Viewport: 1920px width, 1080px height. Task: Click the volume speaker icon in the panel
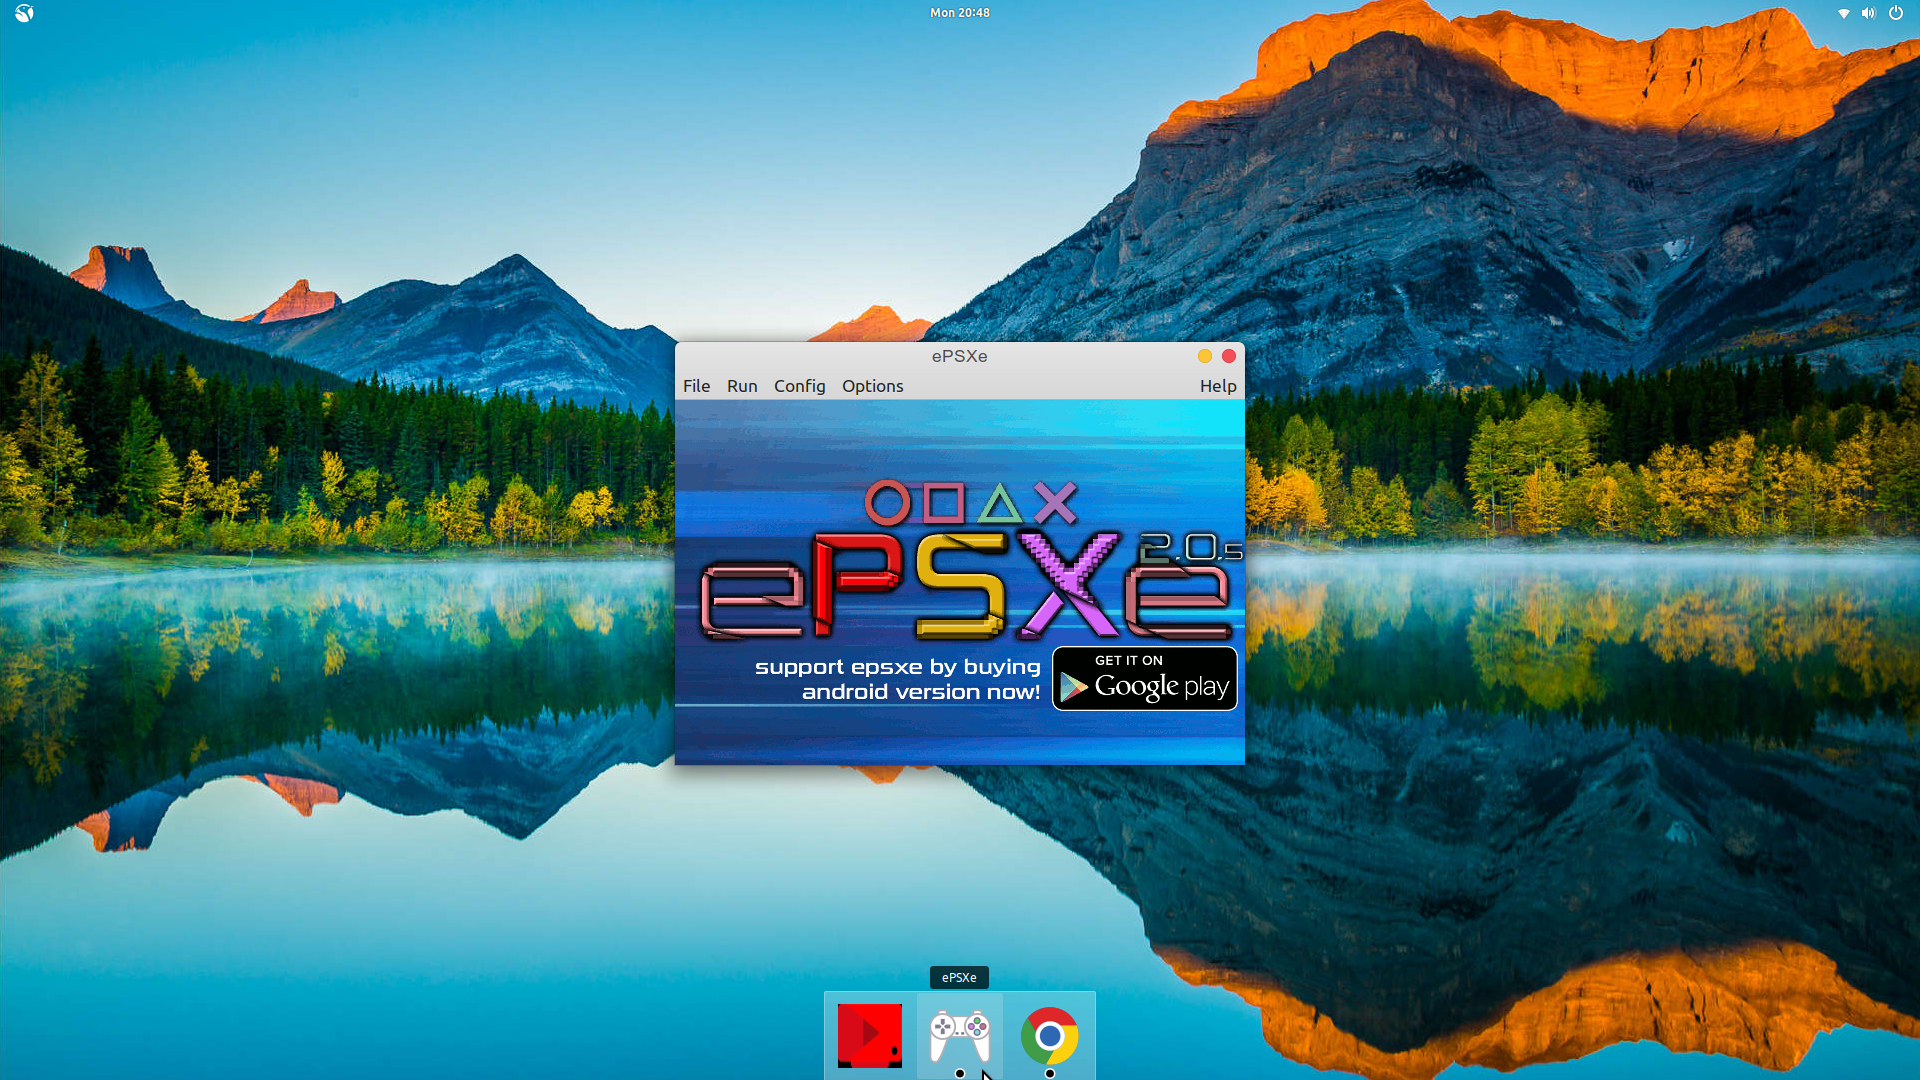(x=1868, y=13)
